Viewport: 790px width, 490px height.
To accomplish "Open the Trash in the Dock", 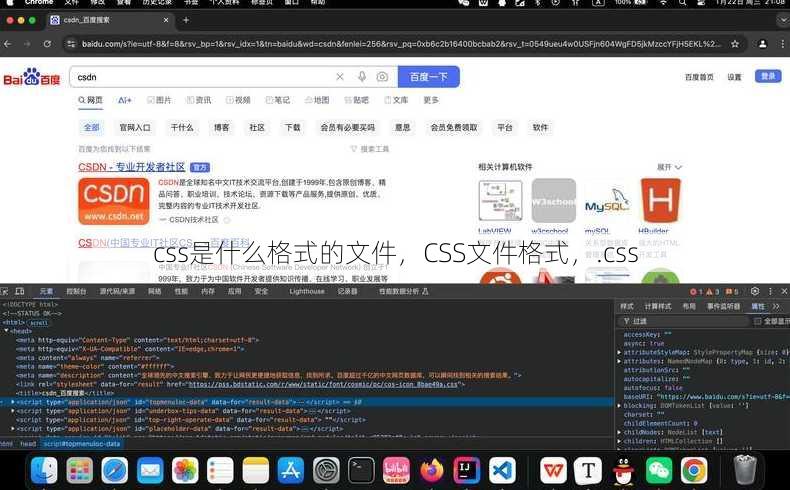I will [x=745, y=470].
